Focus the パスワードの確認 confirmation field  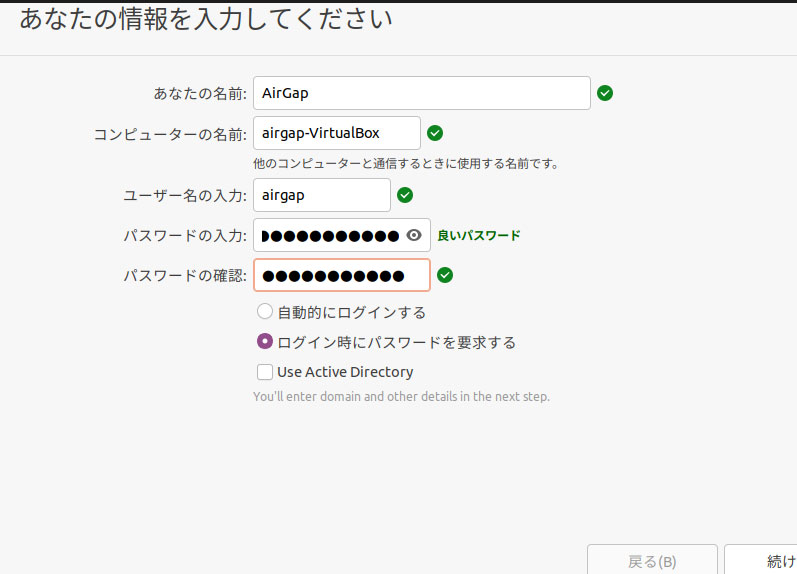[x=342, y=275]
